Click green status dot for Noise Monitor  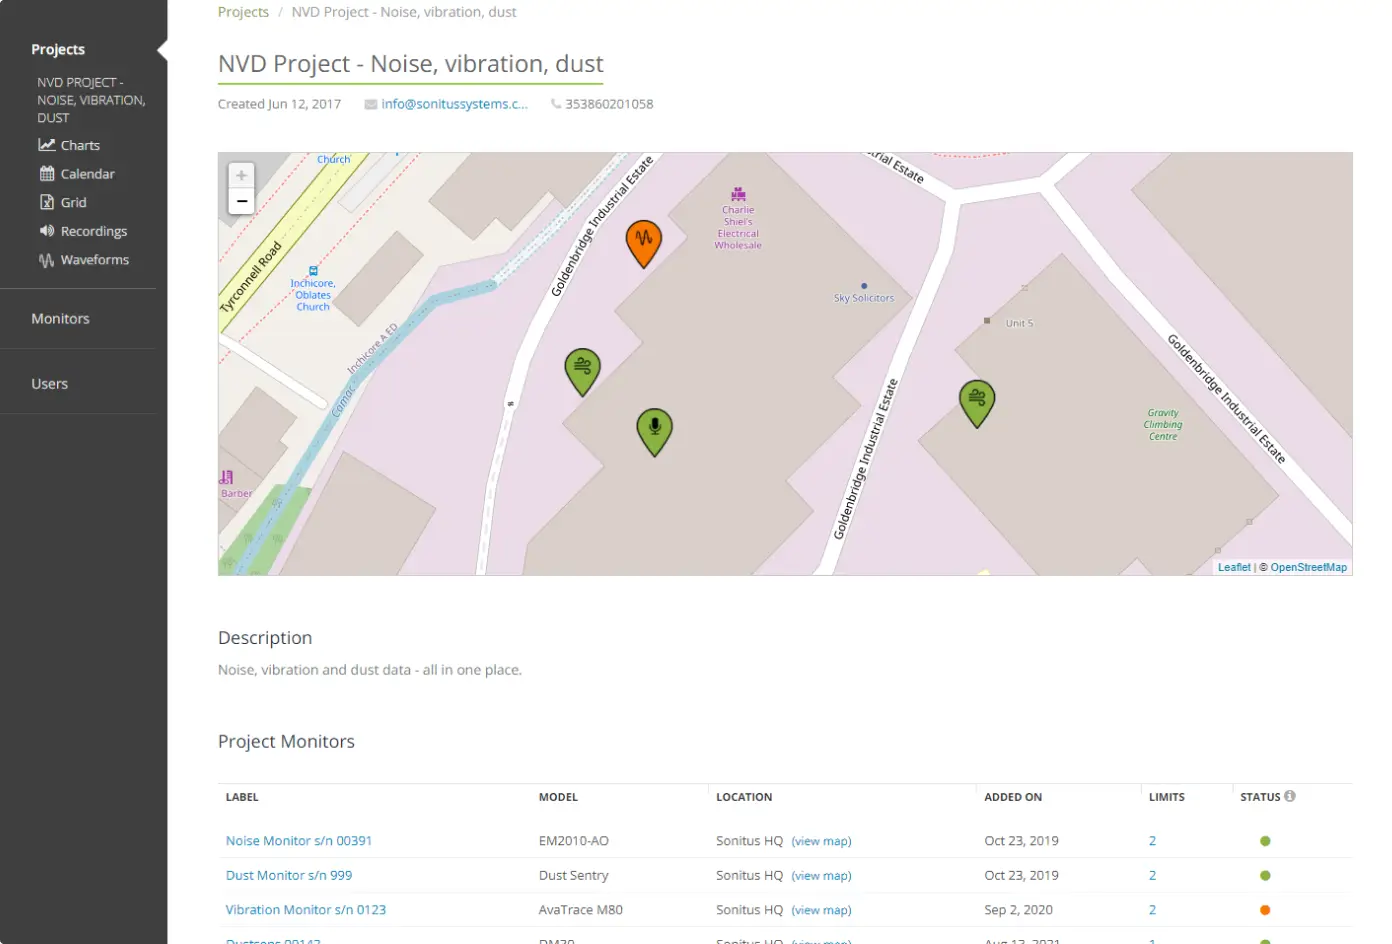(1265, 841)
